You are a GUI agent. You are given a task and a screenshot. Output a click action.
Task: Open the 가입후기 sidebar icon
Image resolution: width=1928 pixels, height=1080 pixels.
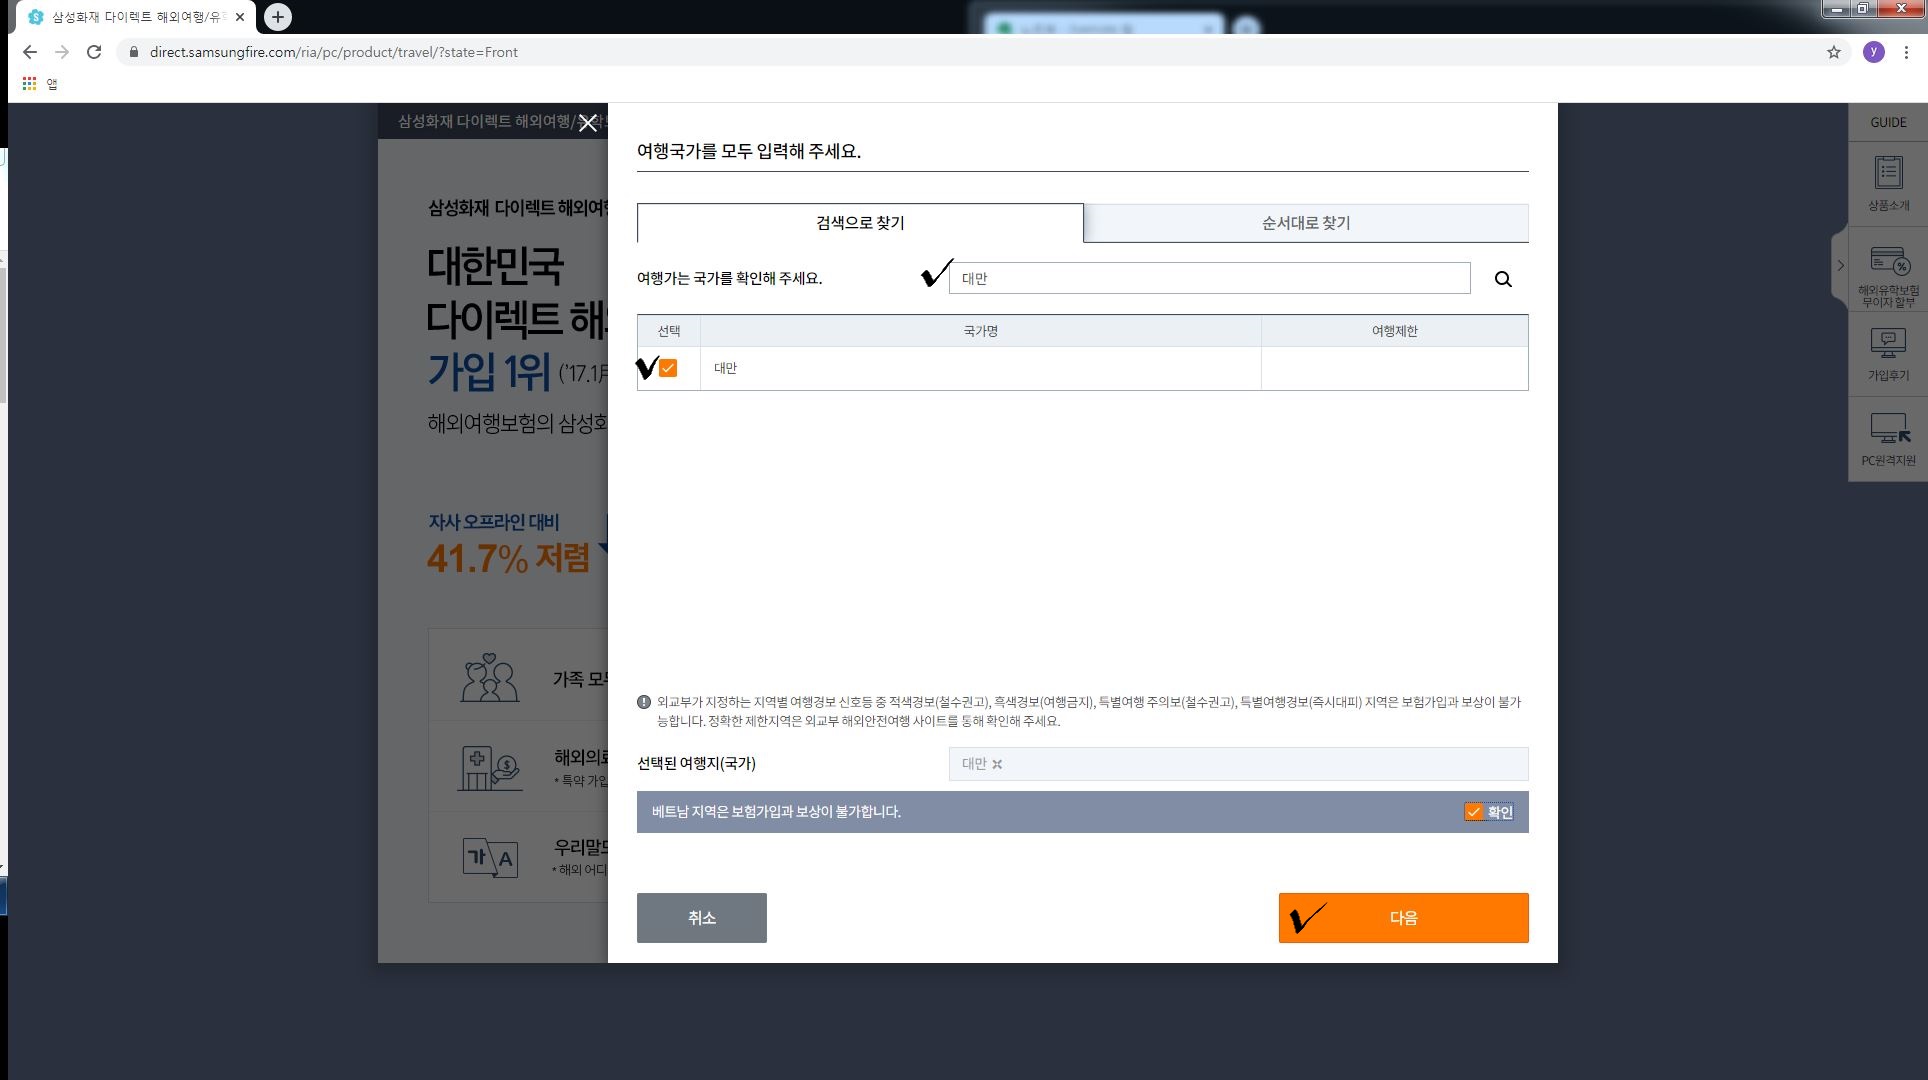pos(1888,355)
